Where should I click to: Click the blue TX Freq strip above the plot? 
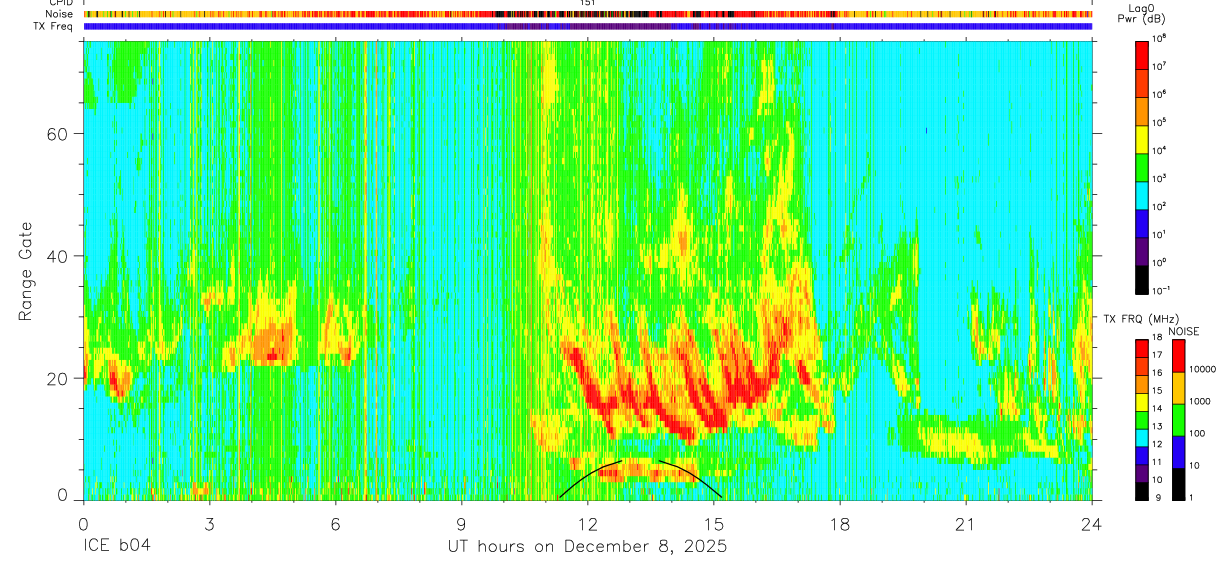pos(588,26)
